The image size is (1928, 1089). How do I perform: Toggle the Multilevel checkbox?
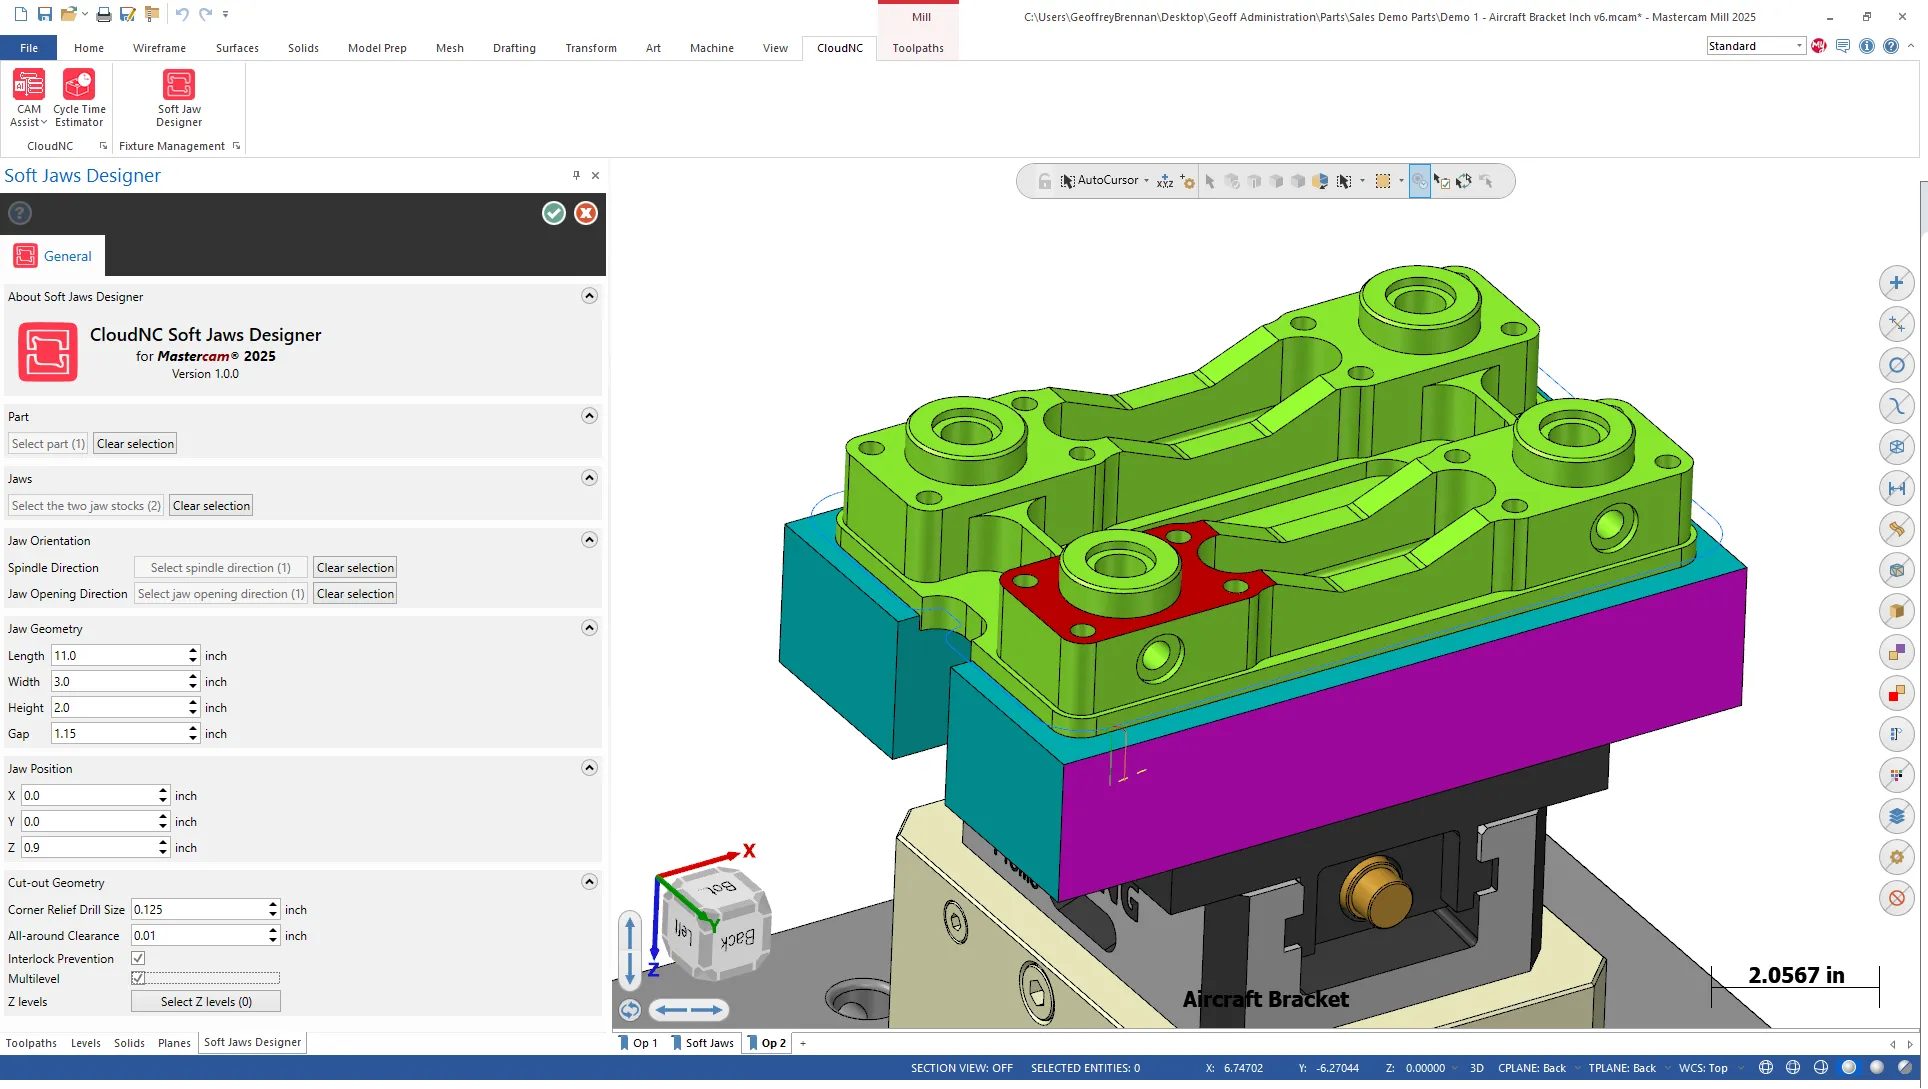coord(138,978)
